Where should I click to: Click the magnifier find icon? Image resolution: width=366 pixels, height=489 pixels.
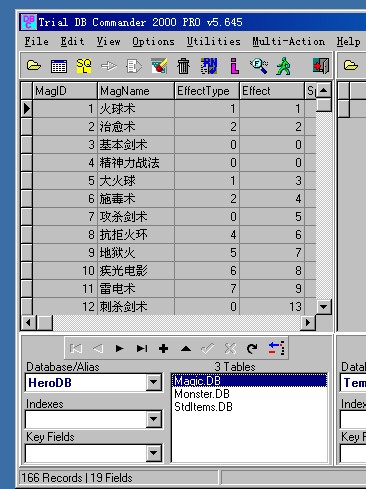tap(259, 66)
